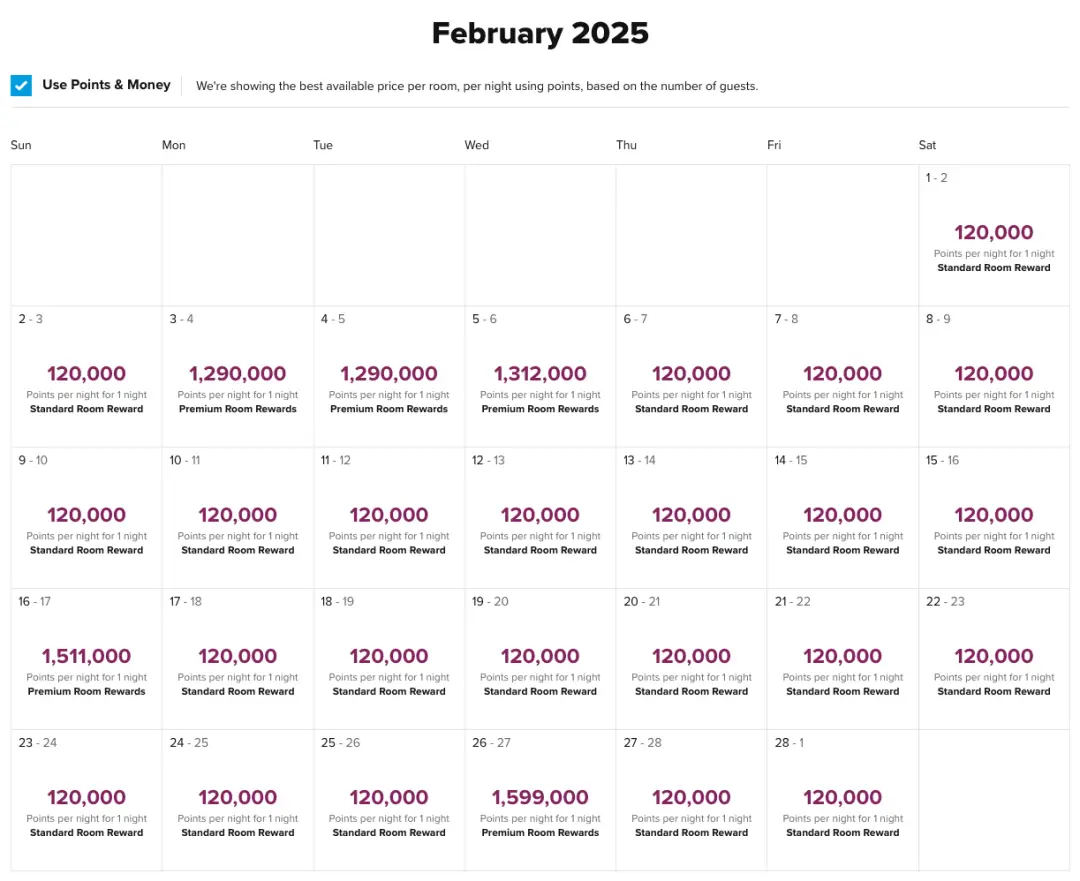Click the 1,312,000 points price on Feb 5 - 6
Screen dimensions: 1080x881
[x=540, y=374]
